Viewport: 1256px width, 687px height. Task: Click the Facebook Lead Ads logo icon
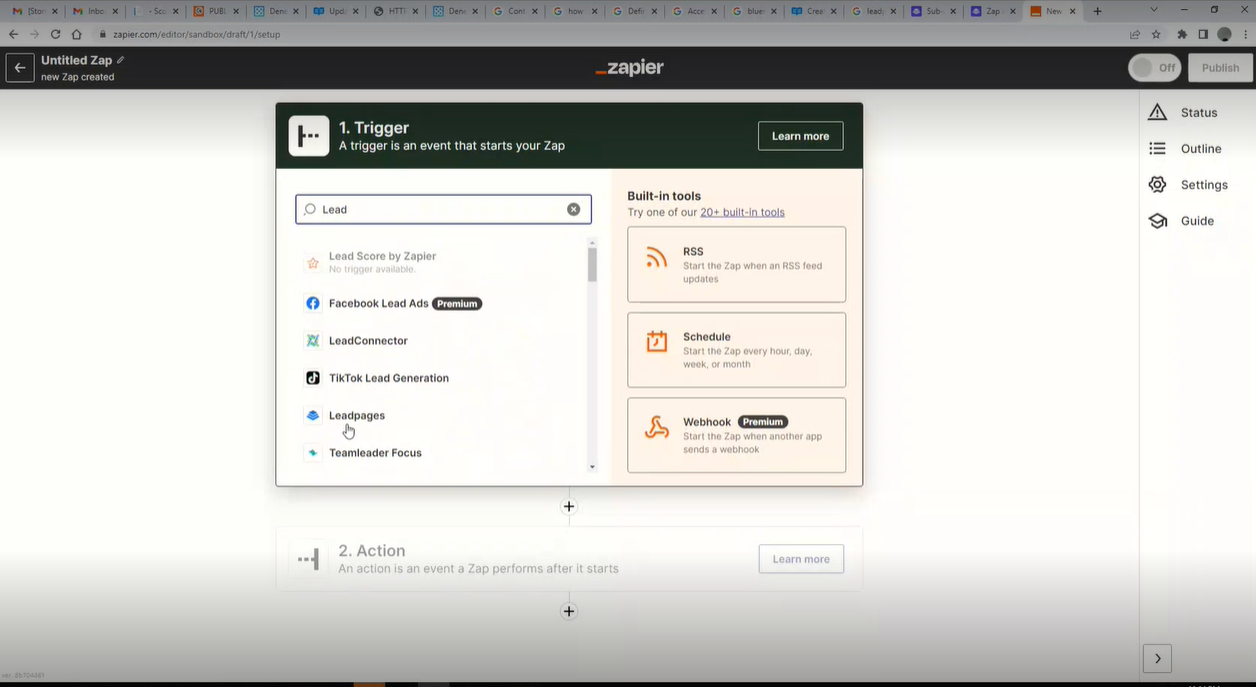313,303
